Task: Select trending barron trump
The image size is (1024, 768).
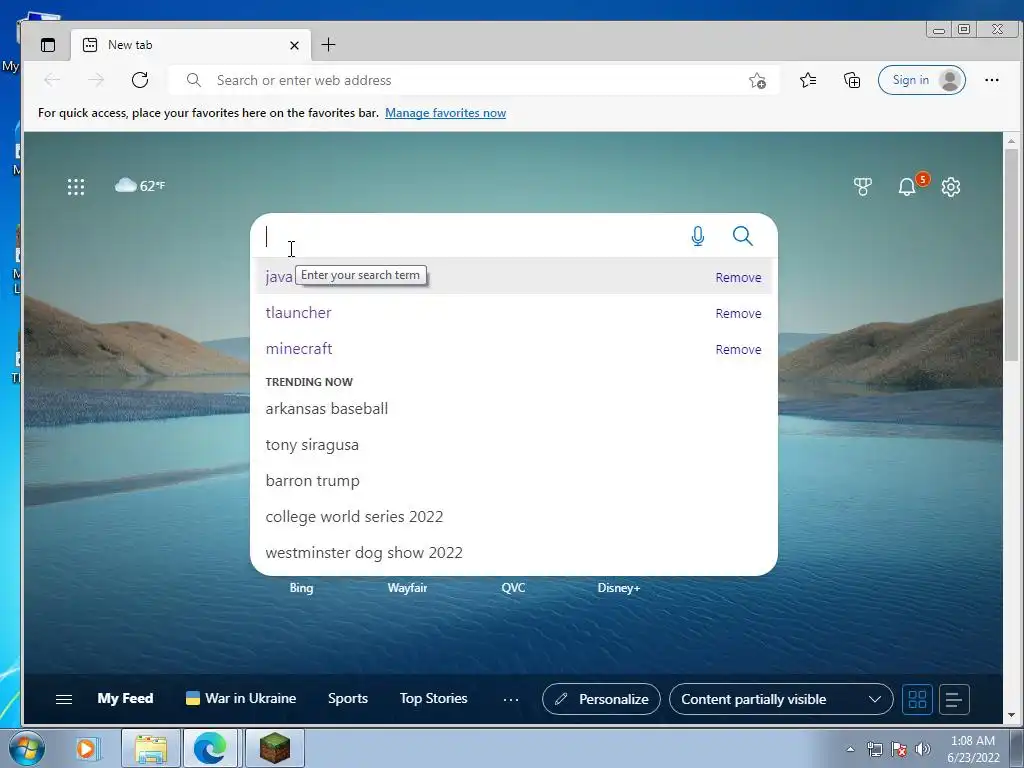Action: coord(513,481)
